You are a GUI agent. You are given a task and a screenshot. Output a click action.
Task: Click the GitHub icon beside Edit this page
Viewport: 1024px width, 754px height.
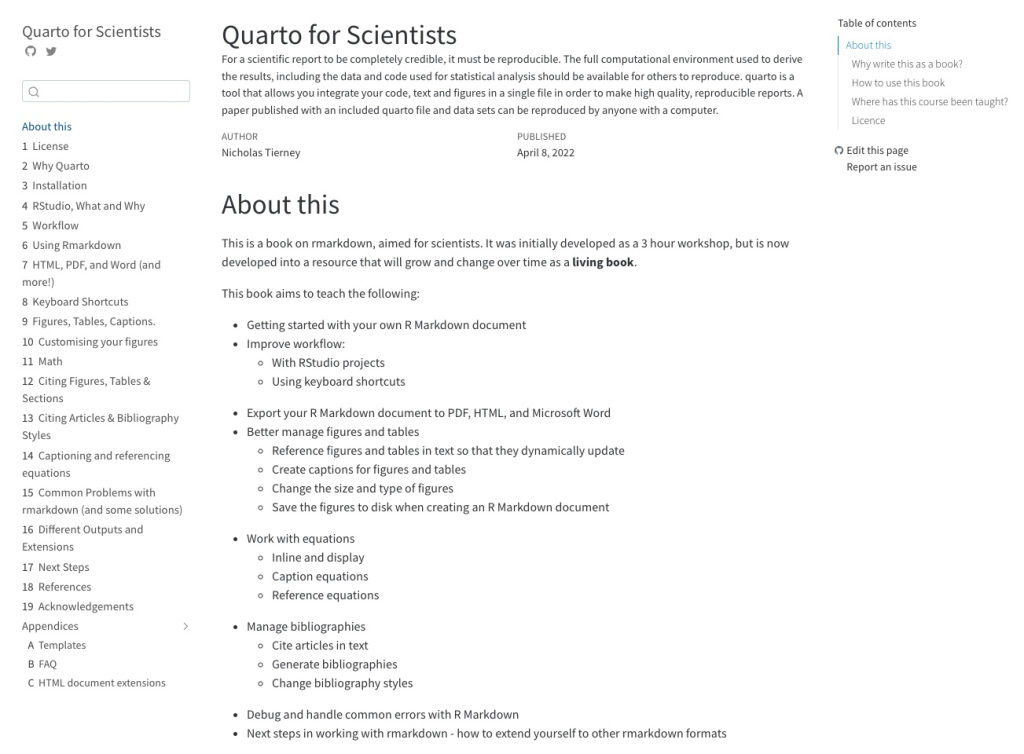point(839,150)
